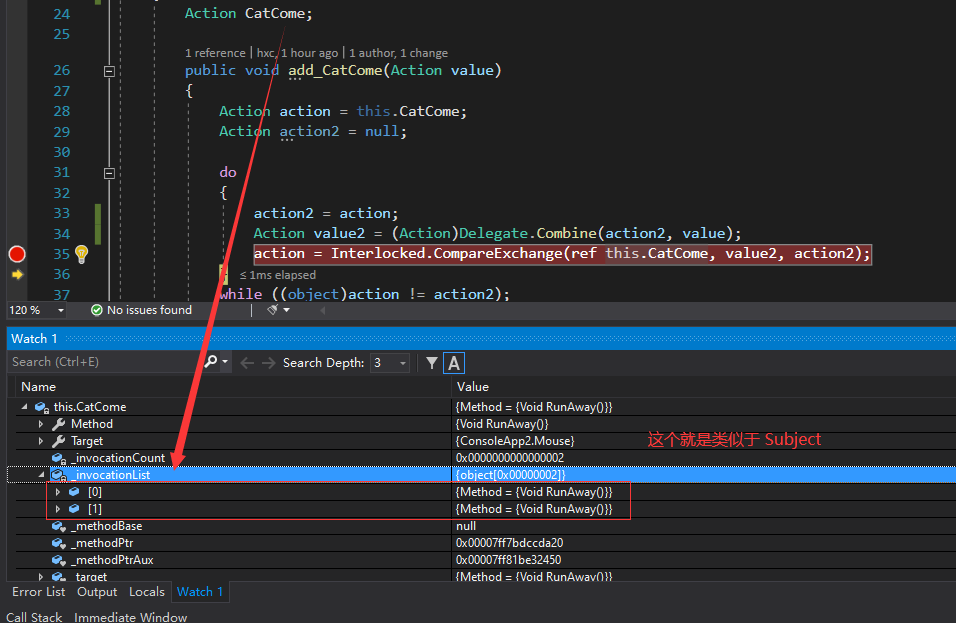Viewport: 956px width, 623px height.
Task: Expand the [0] invocation list entry
Action: click(x=58, y=492)
